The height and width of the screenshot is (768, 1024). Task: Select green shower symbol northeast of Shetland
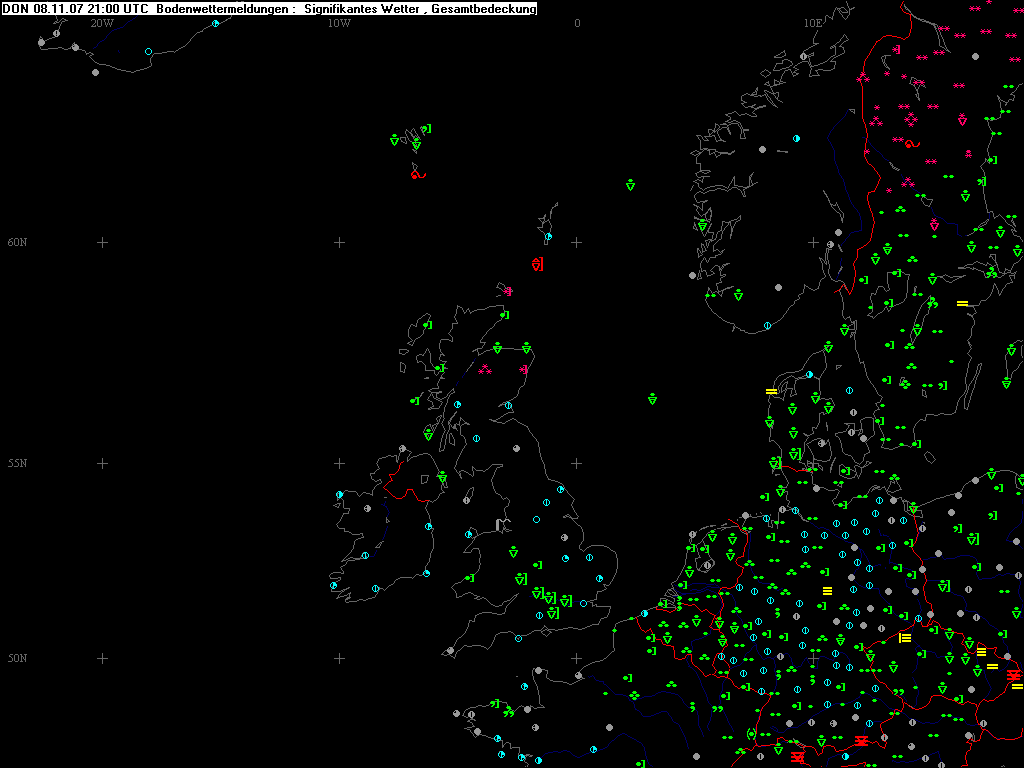(631, 185)
